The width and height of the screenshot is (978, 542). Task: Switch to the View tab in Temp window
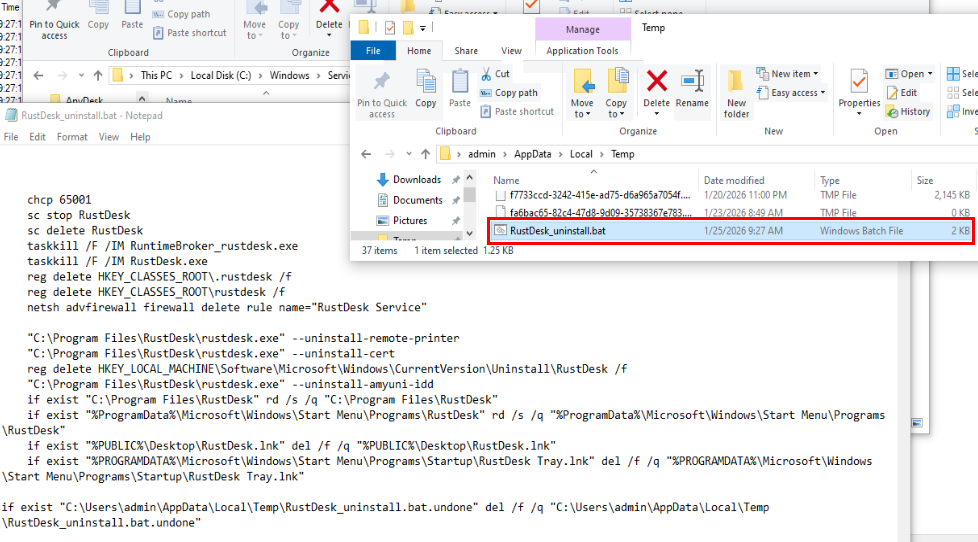[x=511, y=51]
